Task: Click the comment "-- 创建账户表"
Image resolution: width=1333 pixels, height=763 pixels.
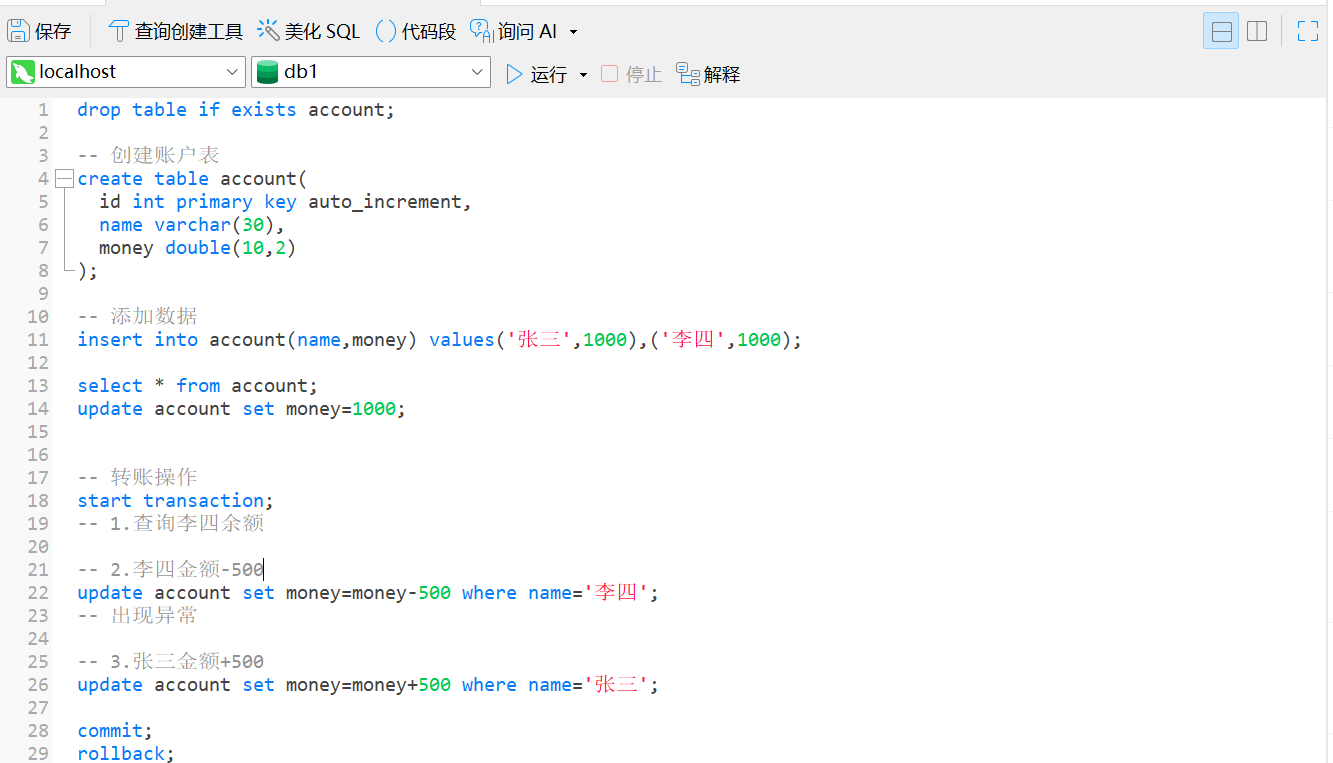Action: click(x=148, y=156)
